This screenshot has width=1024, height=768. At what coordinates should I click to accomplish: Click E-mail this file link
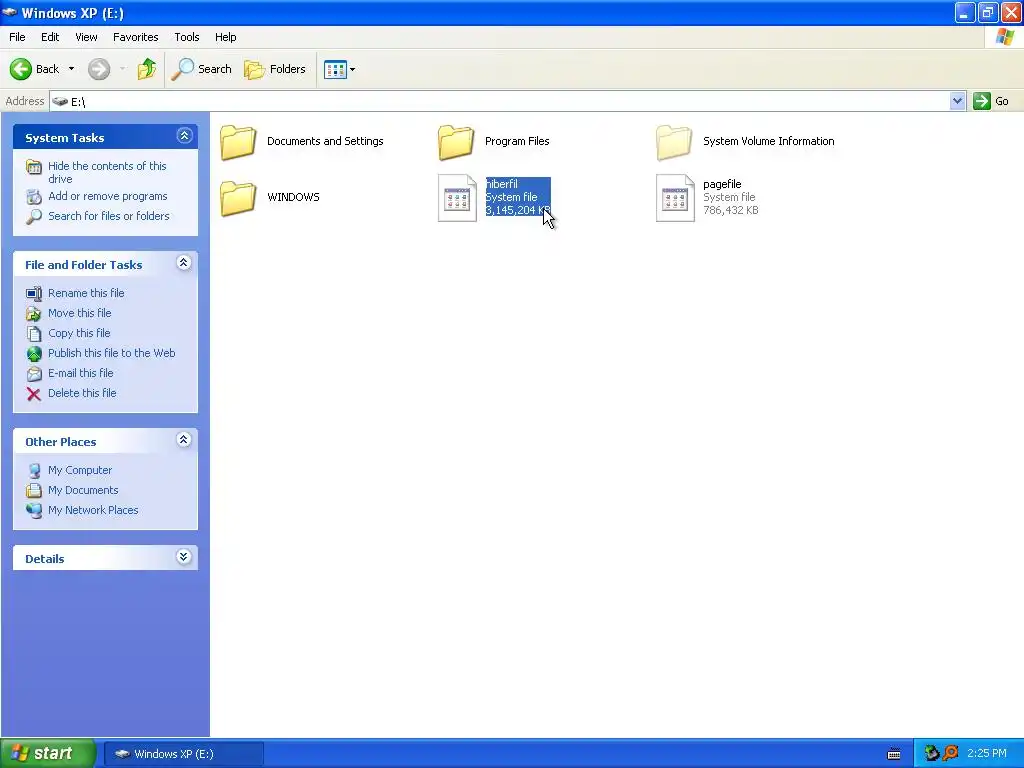pos(80,373)
